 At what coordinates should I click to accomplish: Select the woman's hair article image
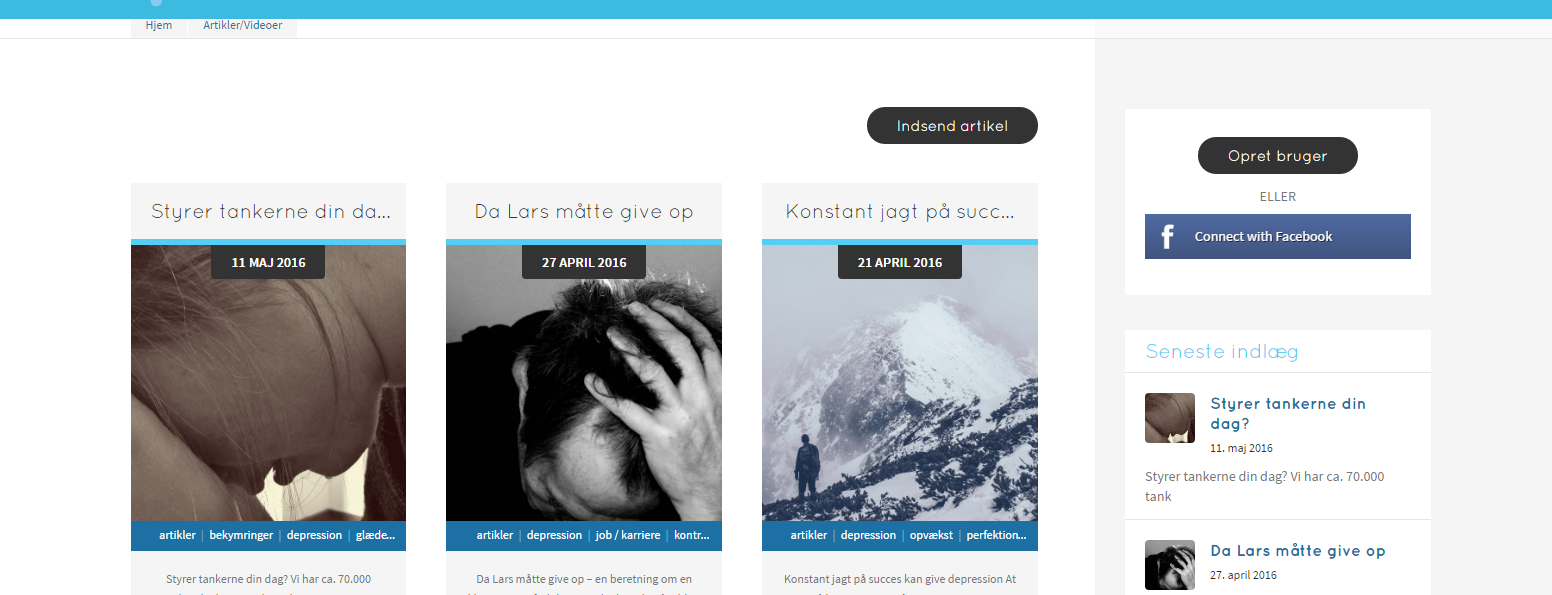[x=268, y=383]
